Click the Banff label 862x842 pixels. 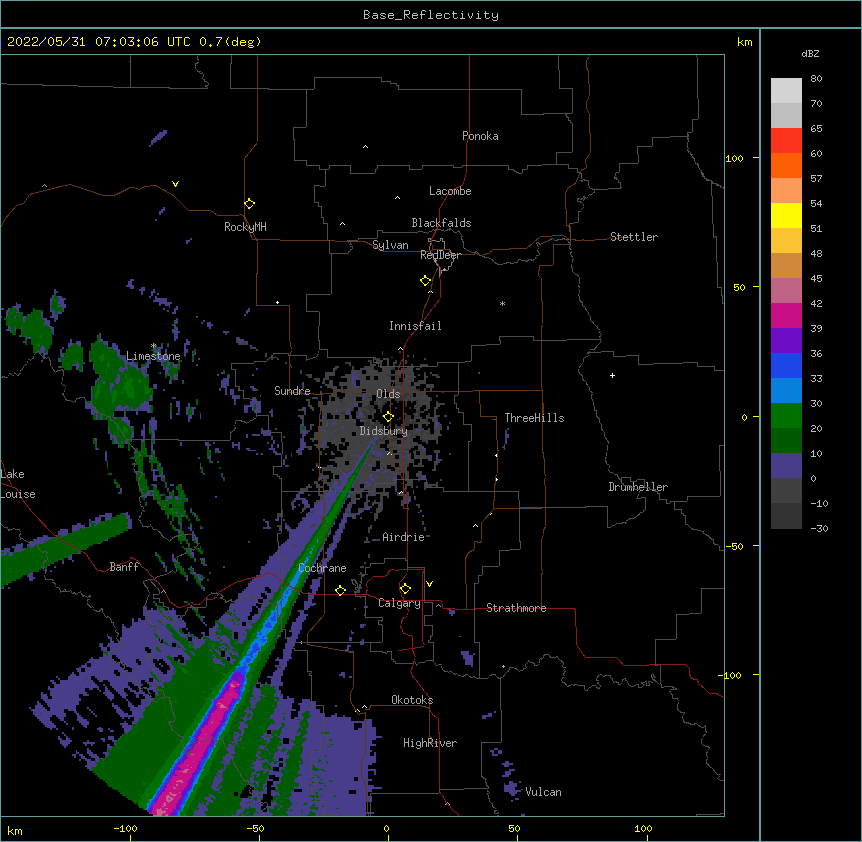pos(124,567)
